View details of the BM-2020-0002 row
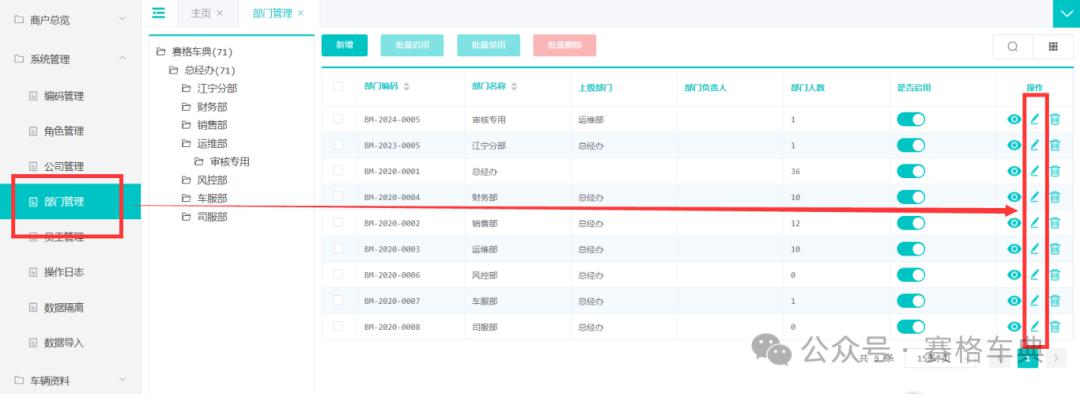This screenshot has height=394, width=1080. [x=1013, y=222]
